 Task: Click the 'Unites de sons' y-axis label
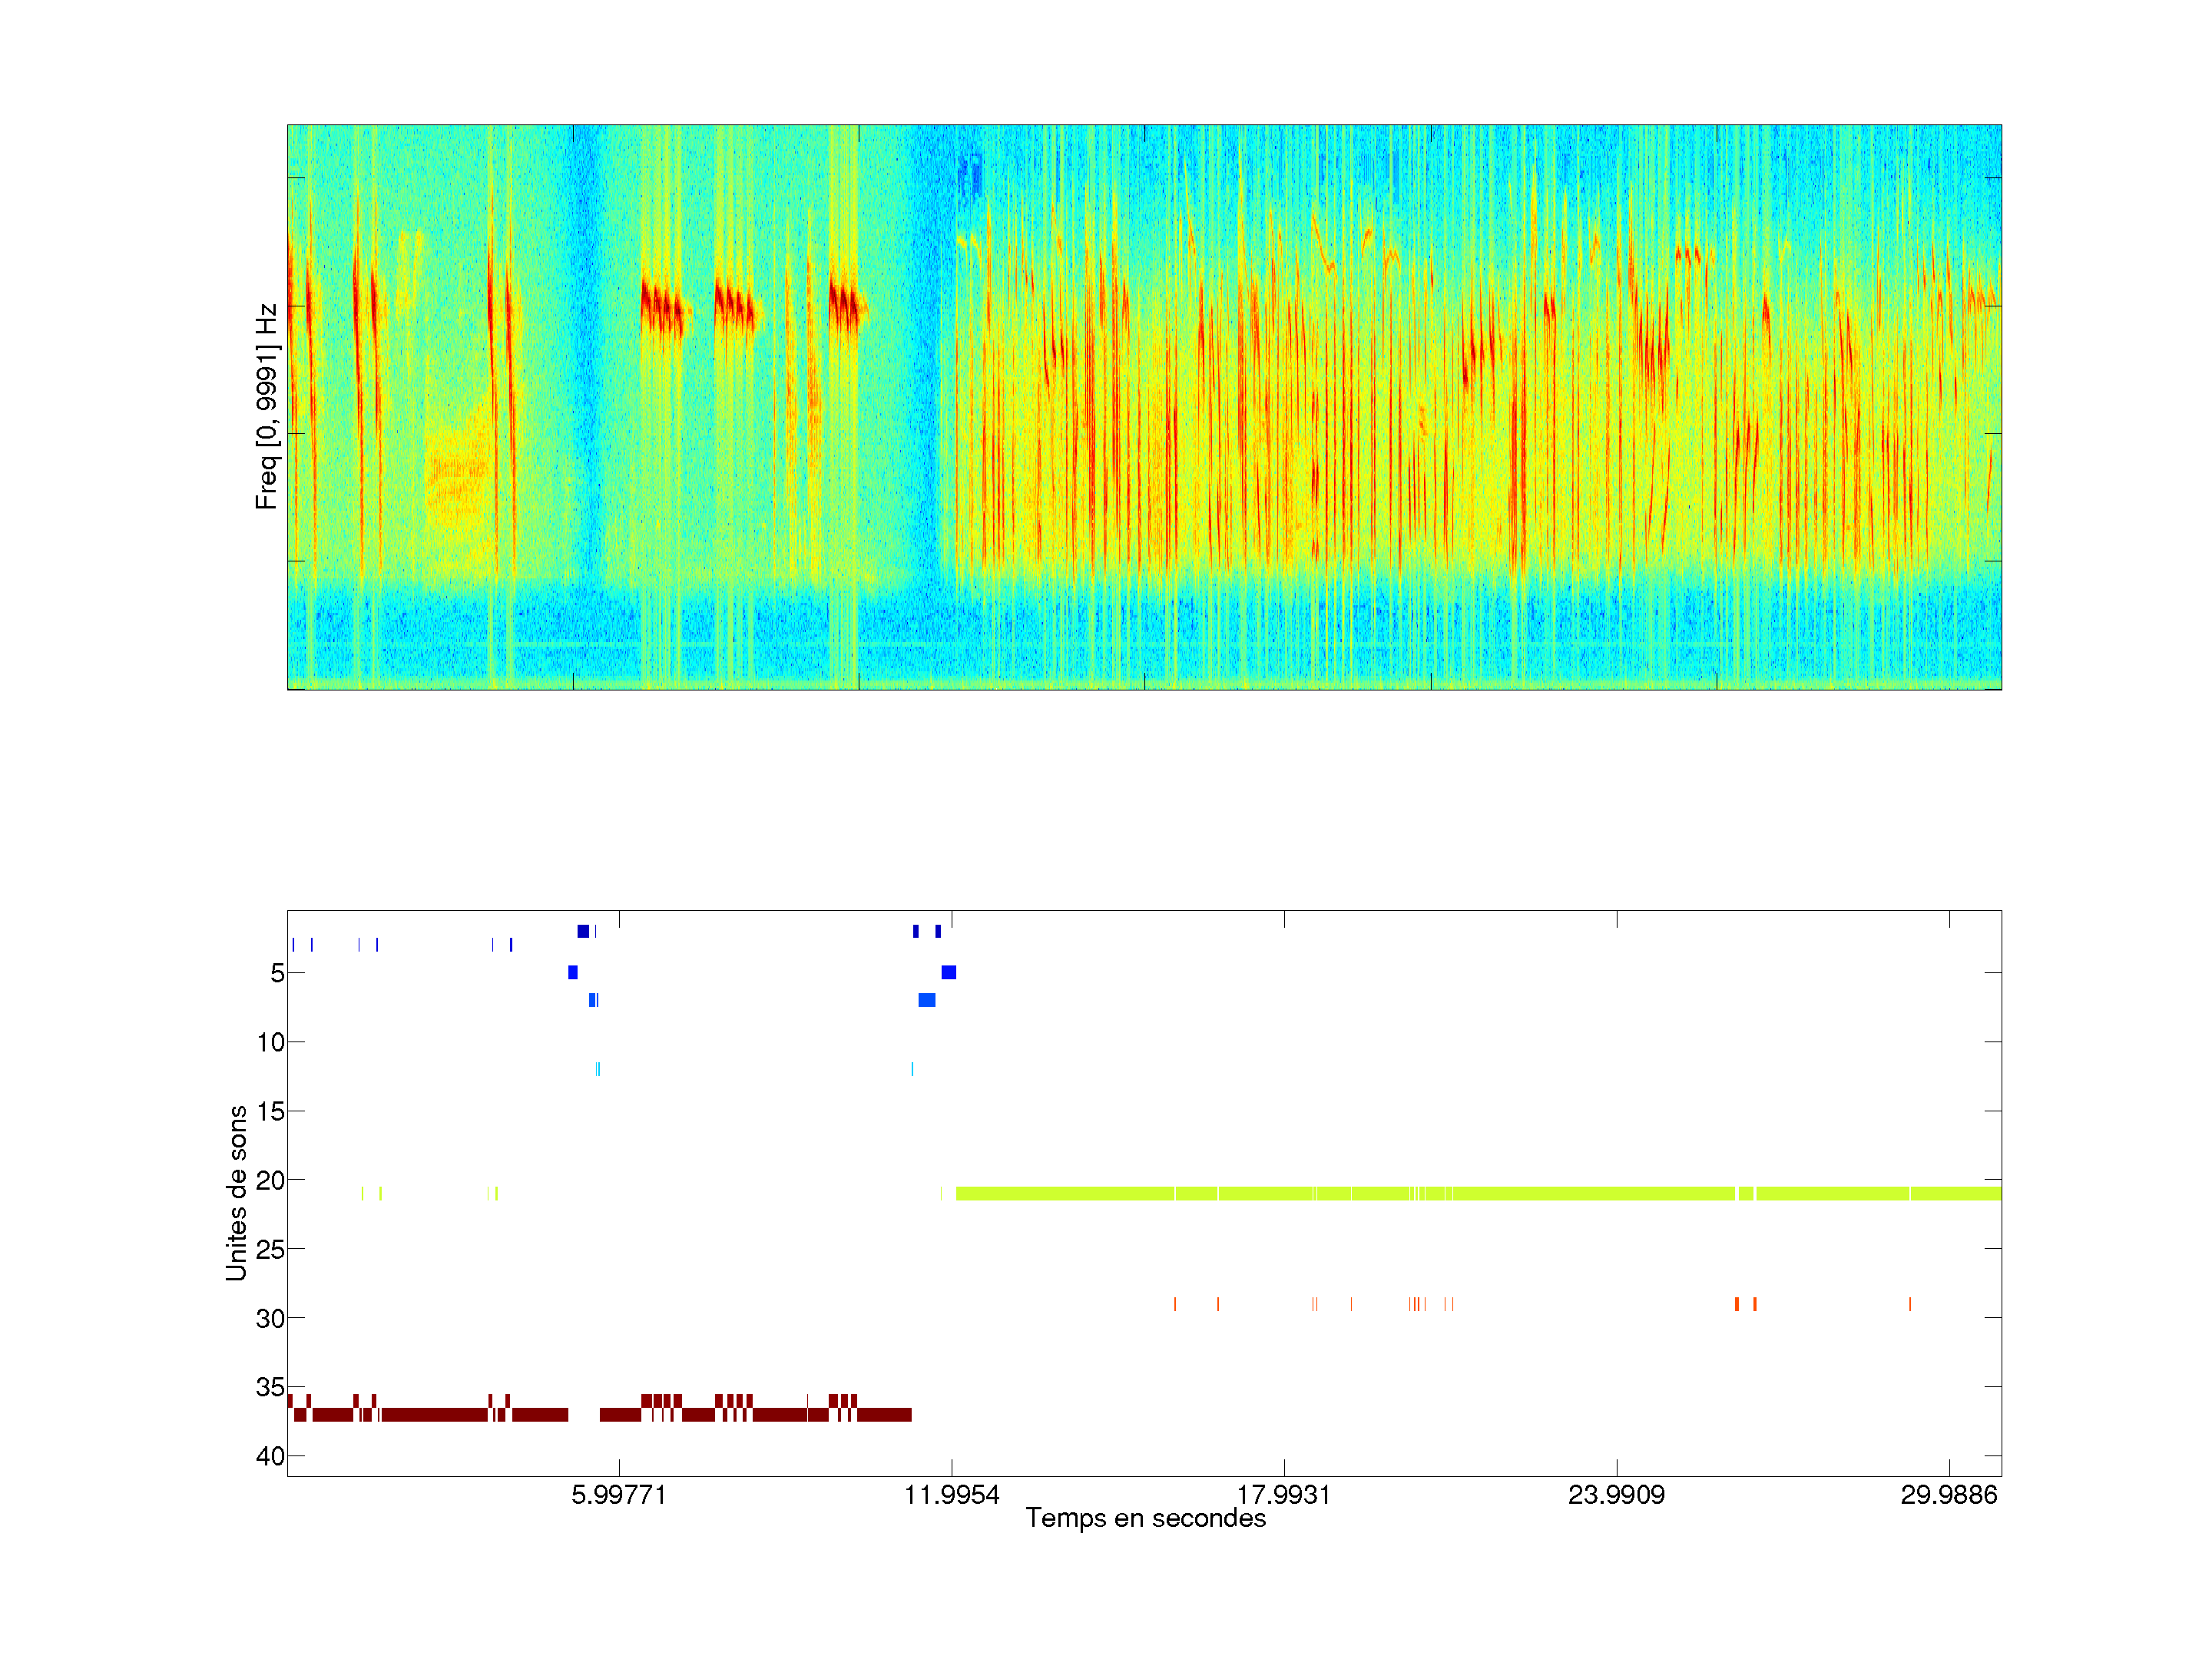click(x=236, y=1192)
